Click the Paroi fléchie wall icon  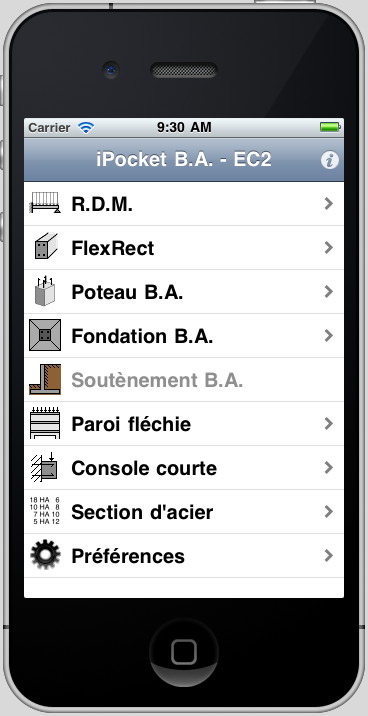(45, 423)
